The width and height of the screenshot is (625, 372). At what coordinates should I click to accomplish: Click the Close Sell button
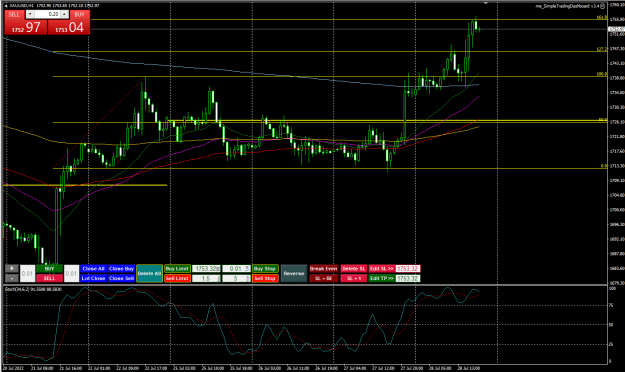click(121, 278)
